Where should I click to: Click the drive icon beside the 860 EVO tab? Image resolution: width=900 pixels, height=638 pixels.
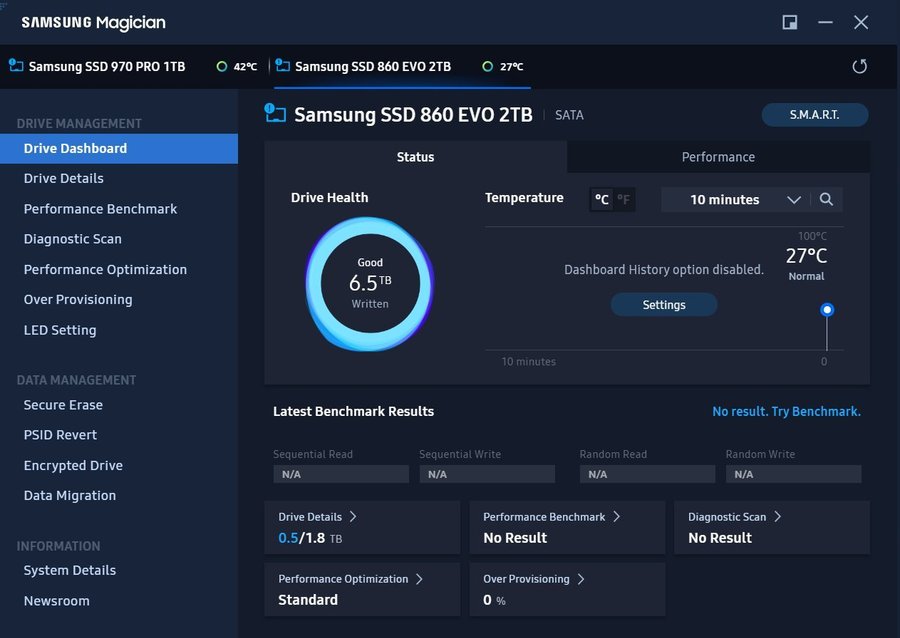tap(283, 66)
